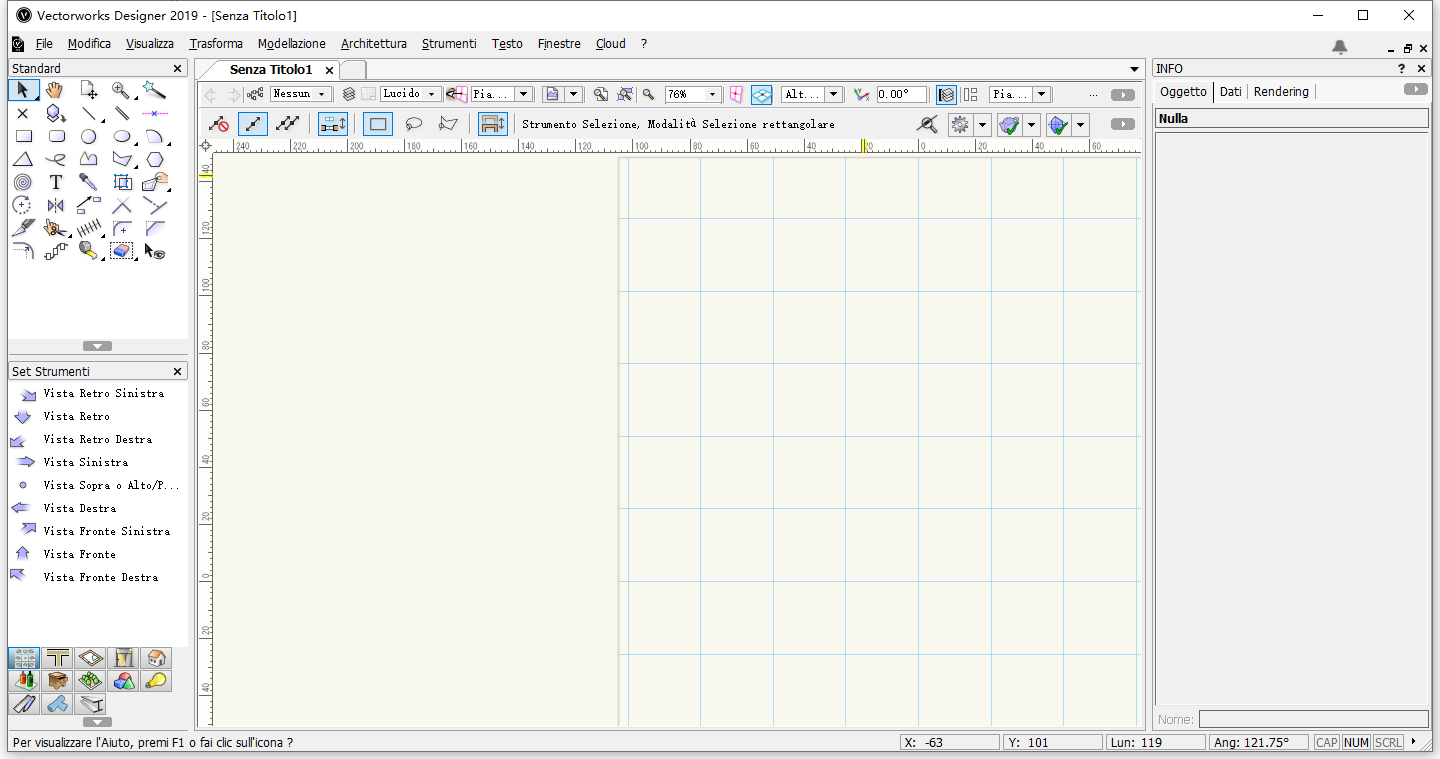
Task: Switch to the Dati tab
Action: 1231,91
